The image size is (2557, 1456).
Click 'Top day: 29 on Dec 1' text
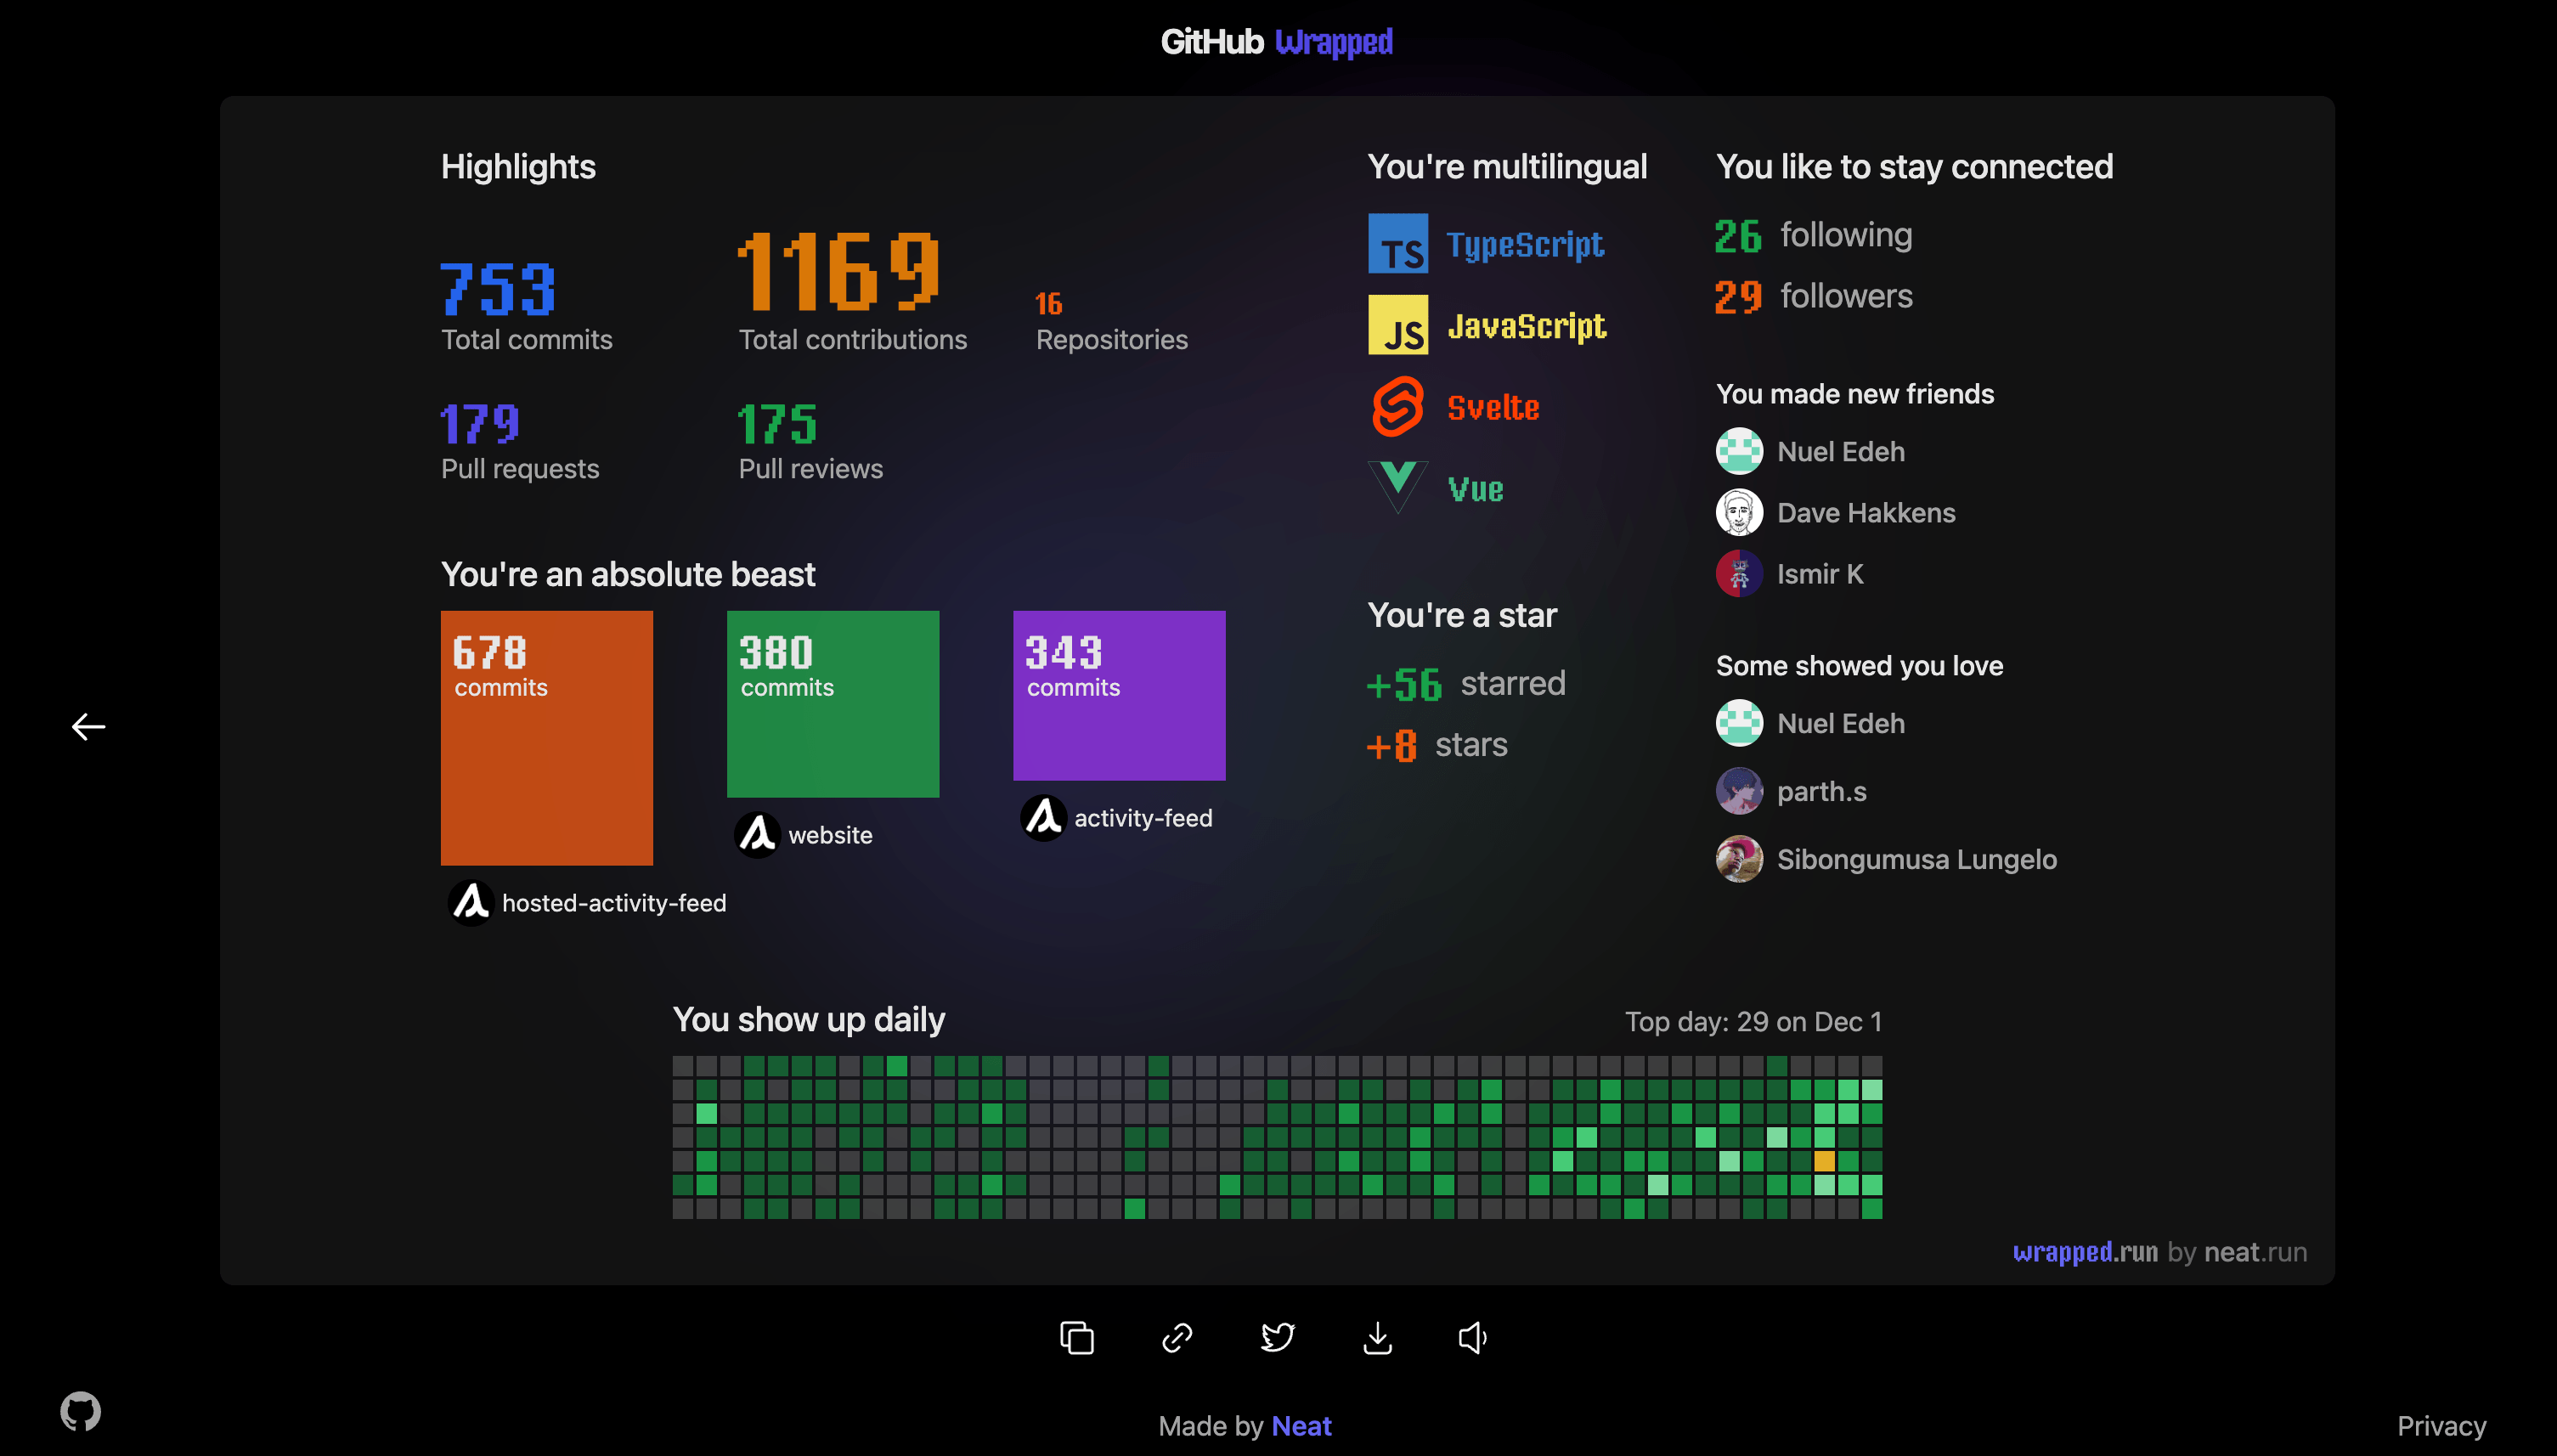click(x=1753, y=1022)
